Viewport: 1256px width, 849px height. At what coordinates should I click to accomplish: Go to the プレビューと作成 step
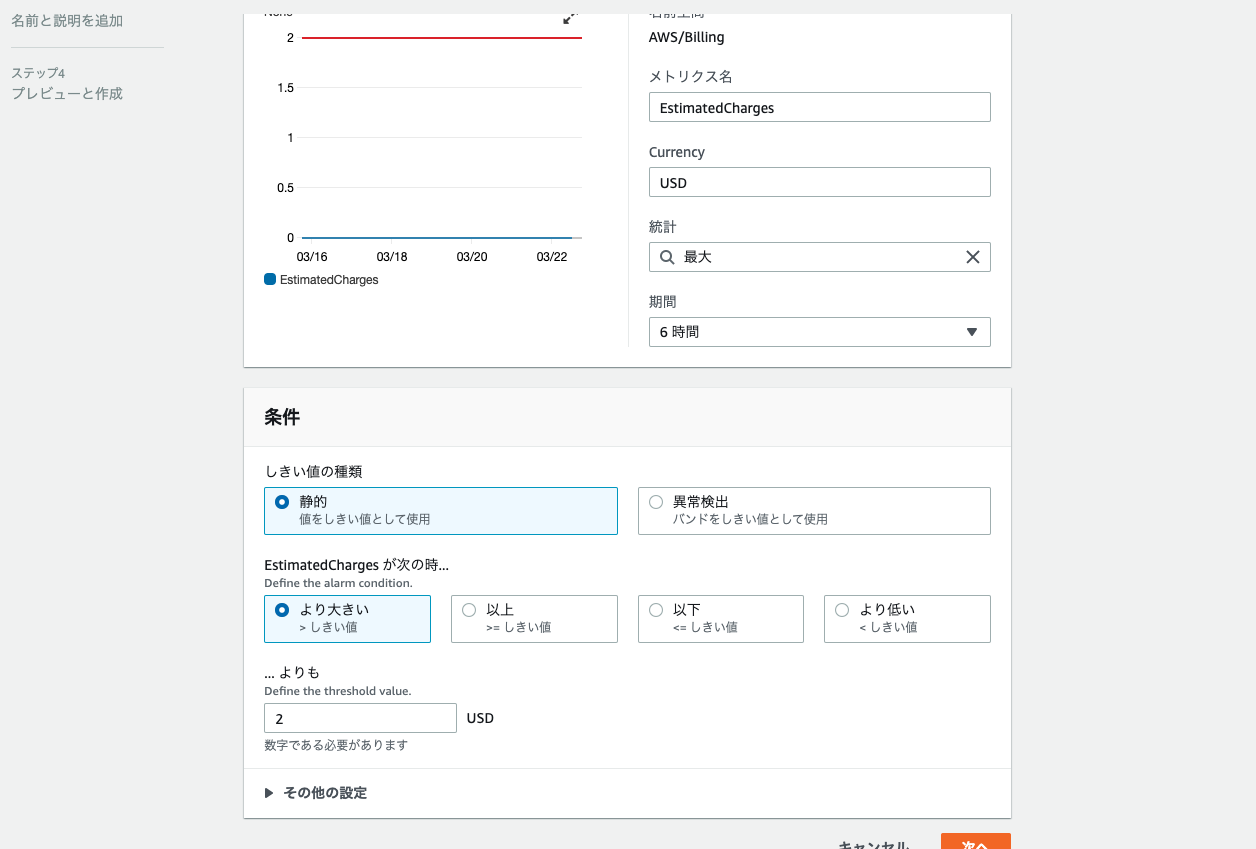coord(67,93)
